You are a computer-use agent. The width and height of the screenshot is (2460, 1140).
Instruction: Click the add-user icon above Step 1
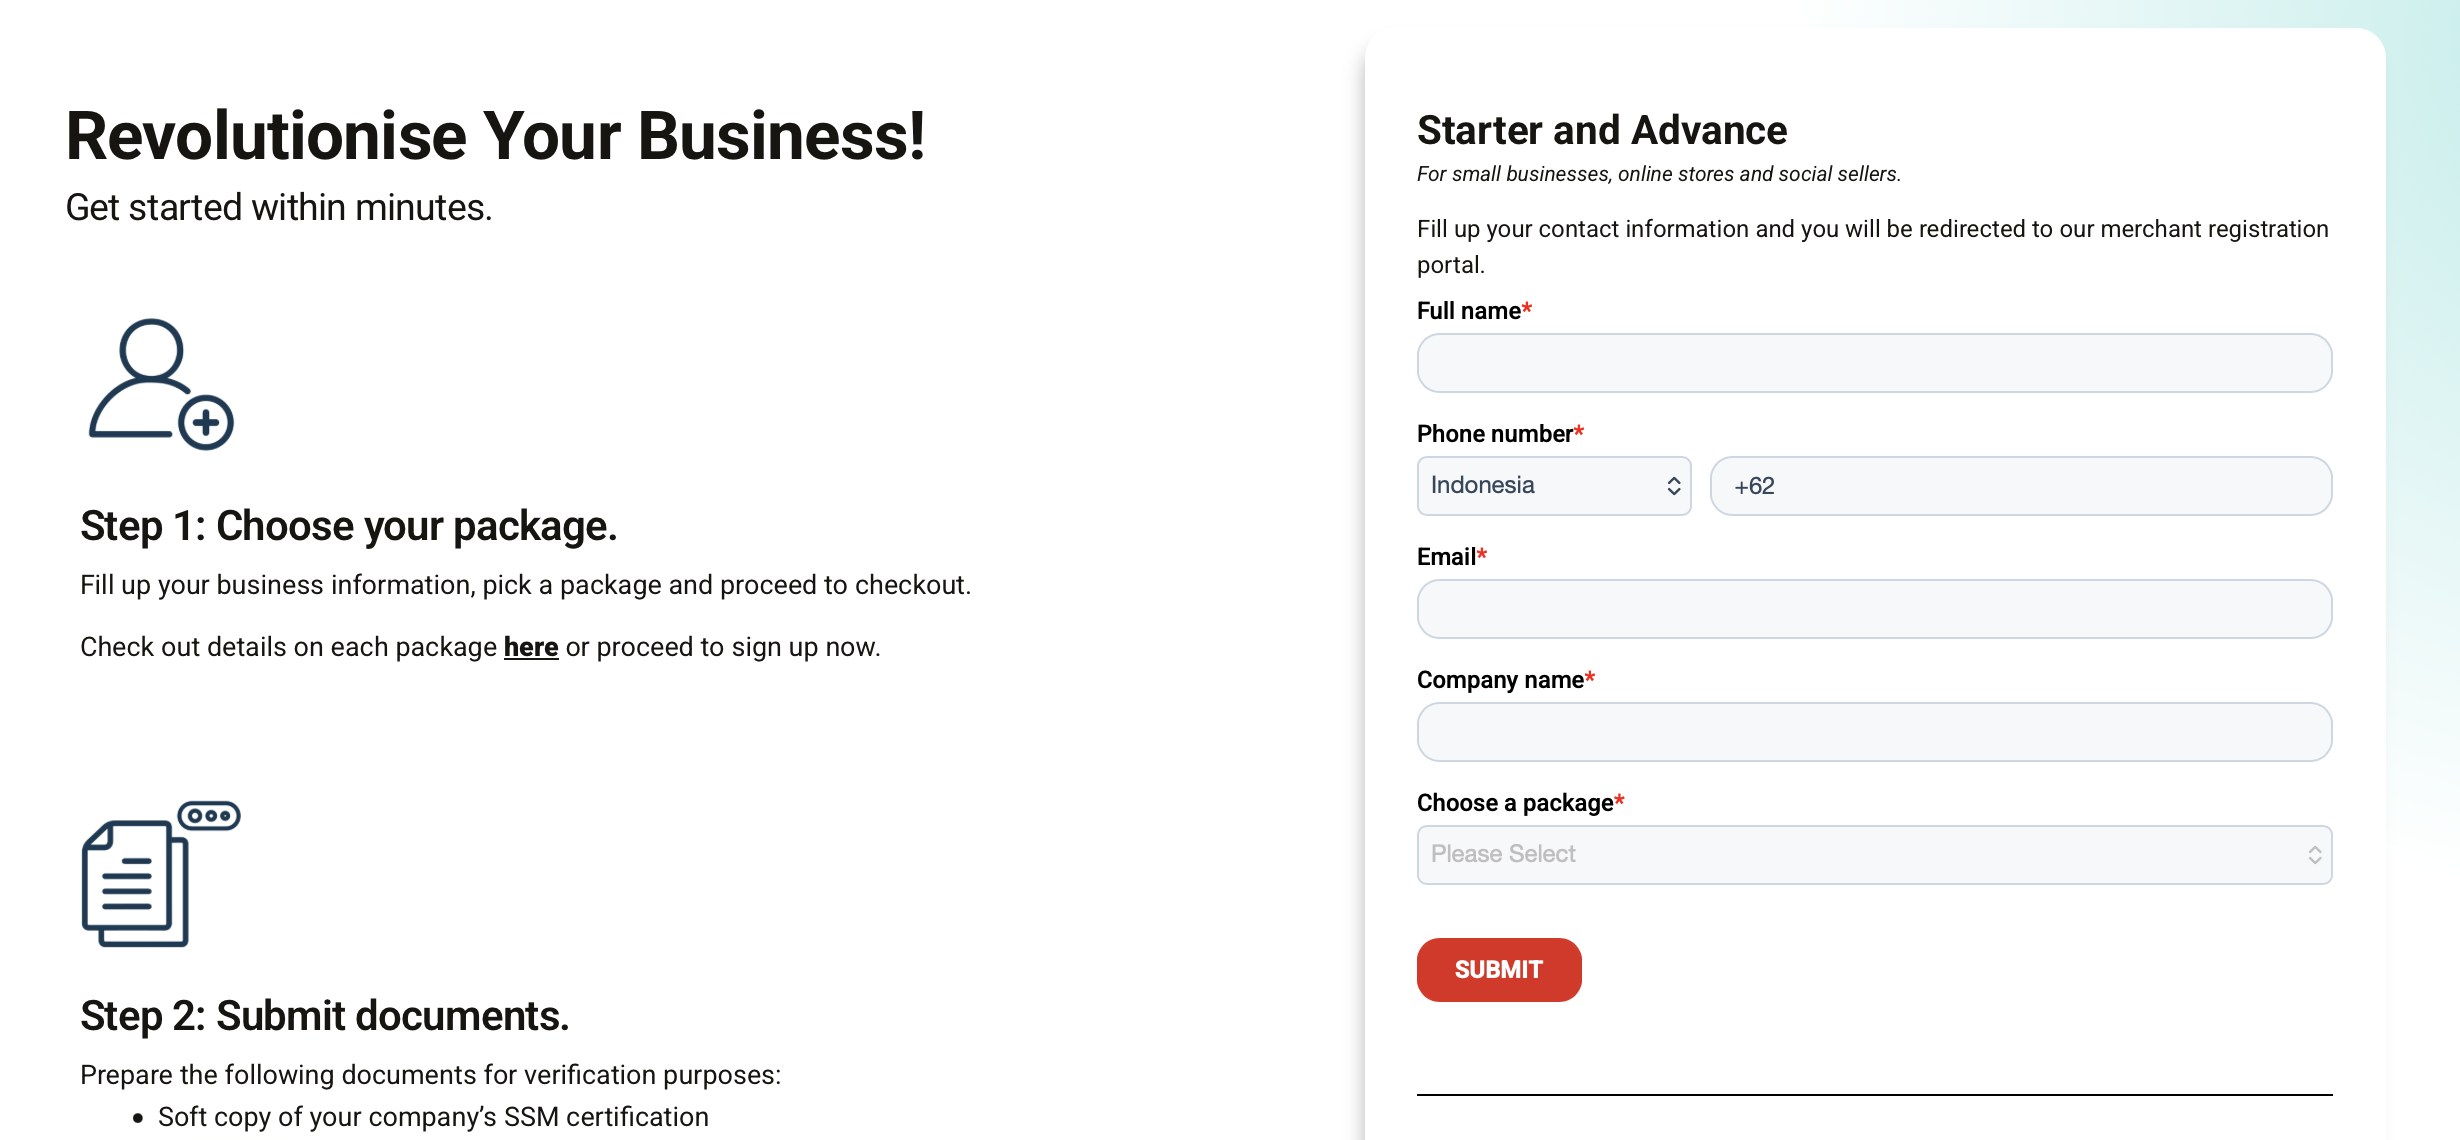[161, 384]
